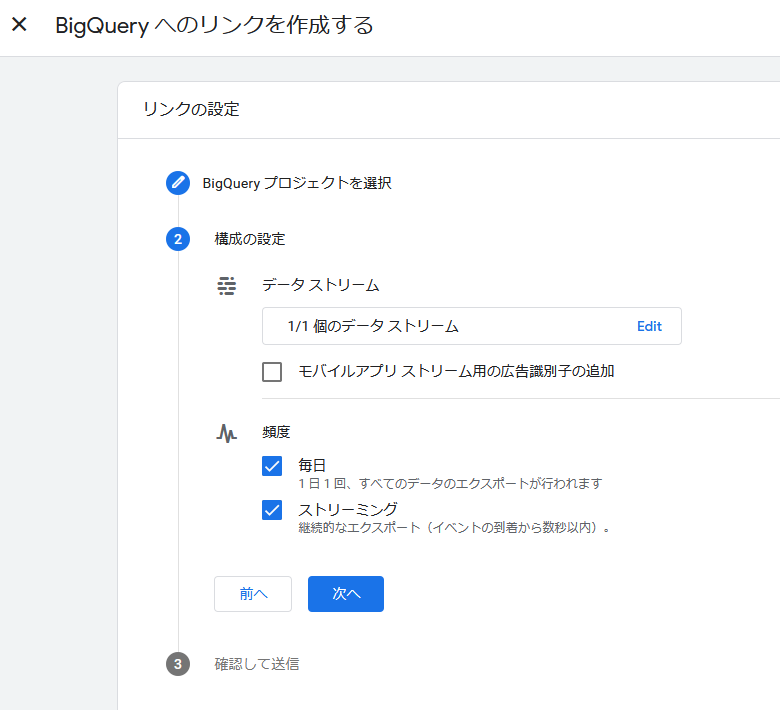Edit the selected data streams
This screenshot has width=780, height=710.
point(649,326)
